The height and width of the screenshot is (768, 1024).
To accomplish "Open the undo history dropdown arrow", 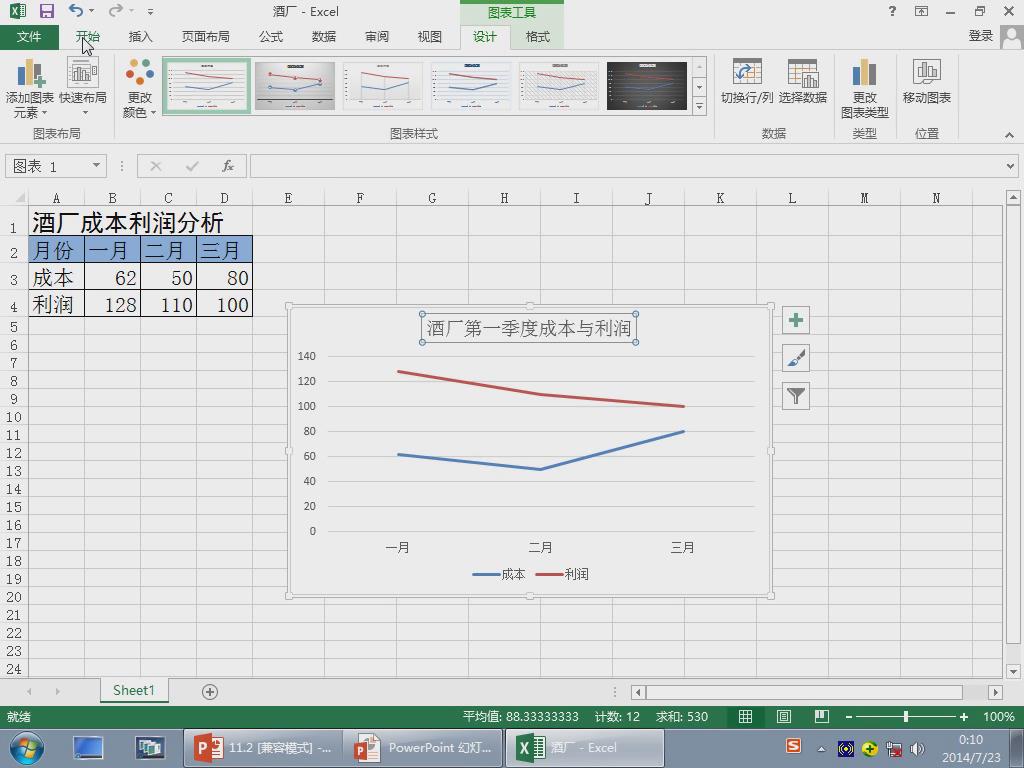I will 91,11.
